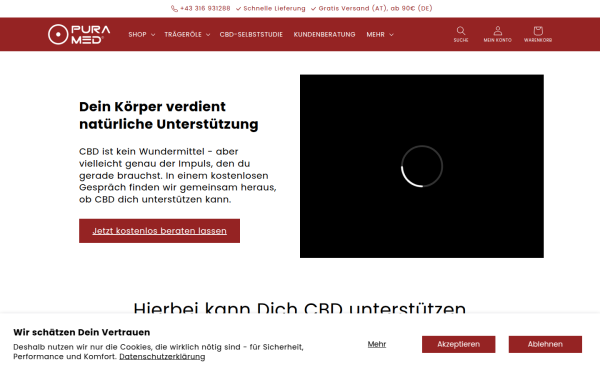The height and width of the screenshot is (375, 600).
Task: Click the phone number +43 316 931288
Action: [x=205, y=8]
